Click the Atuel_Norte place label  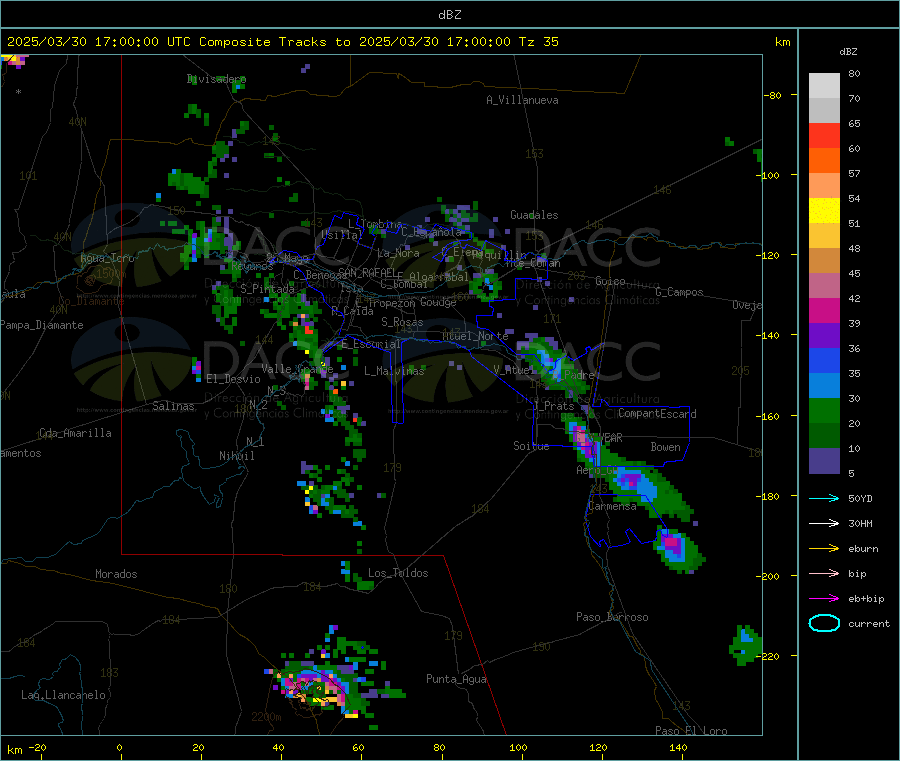475,336
